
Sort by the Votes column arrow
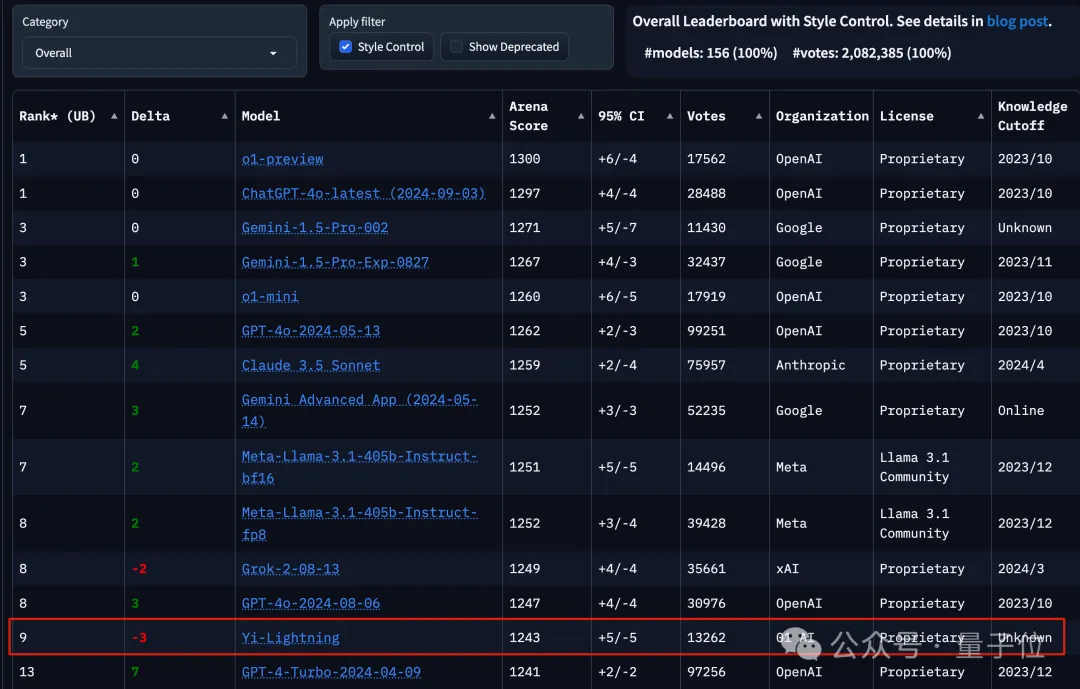point(758,116)
